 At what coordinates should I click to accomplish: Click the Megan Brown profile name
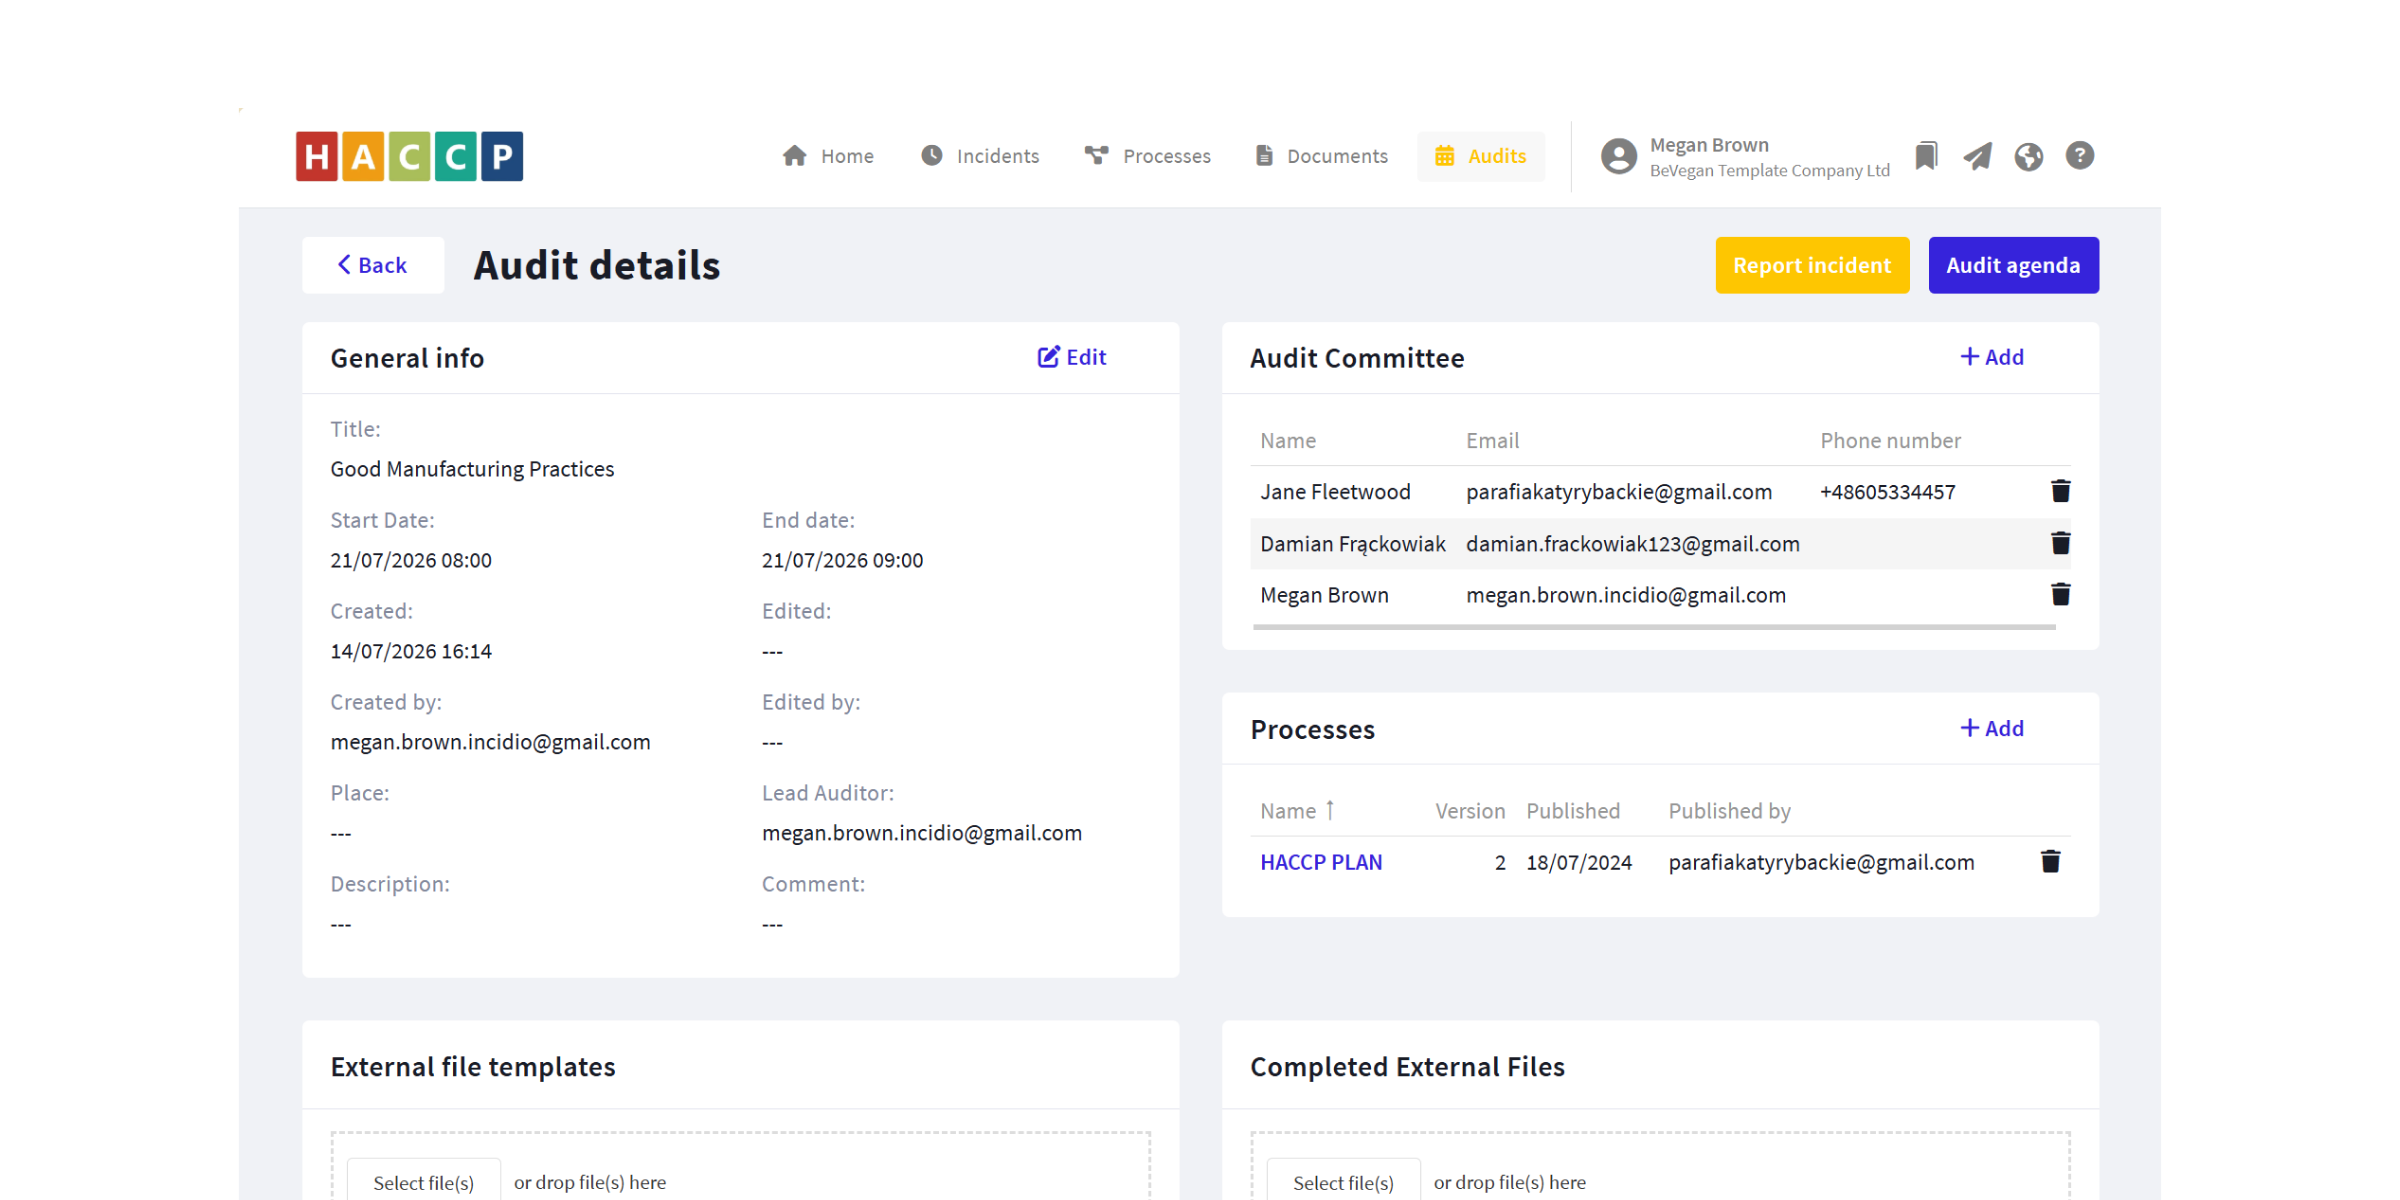point(1709,145)
